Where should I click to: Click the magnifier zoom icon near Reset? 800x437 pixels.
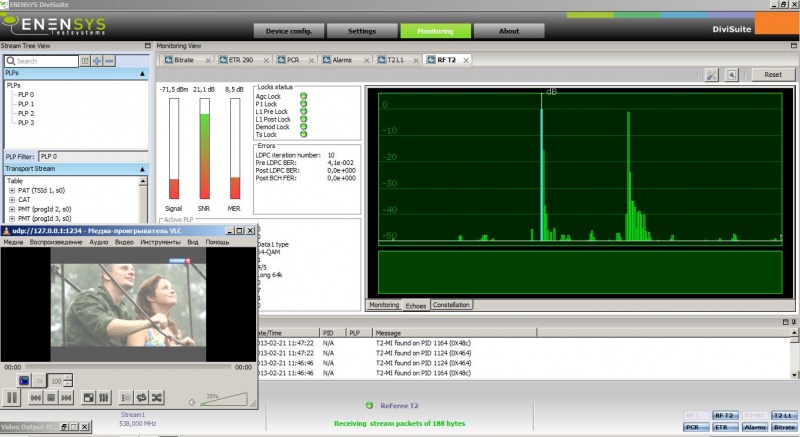point(732,74)
